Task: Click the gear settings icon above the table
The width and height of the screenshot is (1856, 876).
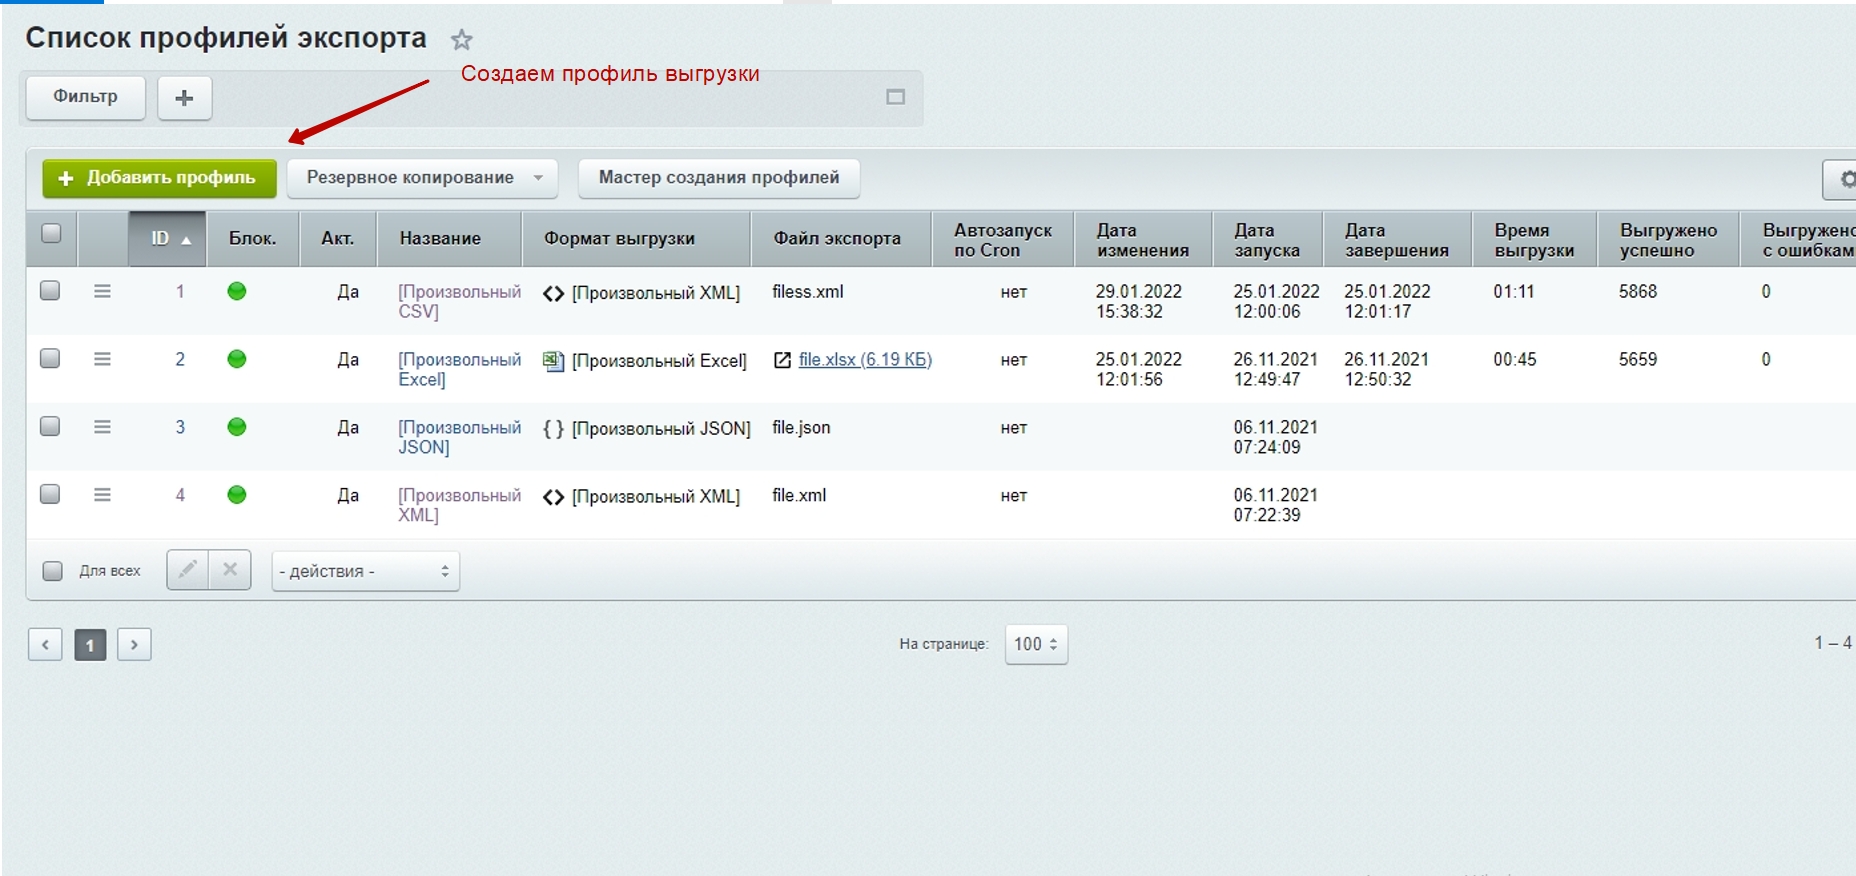Action: click(x=1845, y=179)
